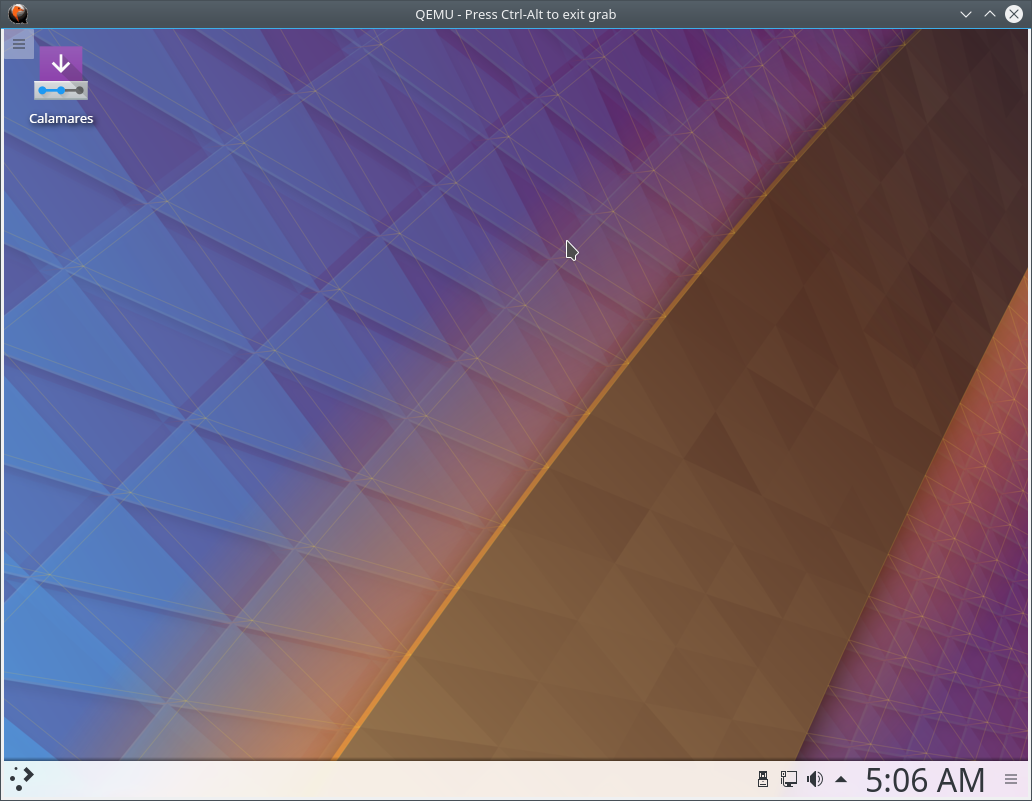Open the window menu chevron in the title bar
Image resolution: width=1032 pixels, height=801 pixels.
click(965, 13)
